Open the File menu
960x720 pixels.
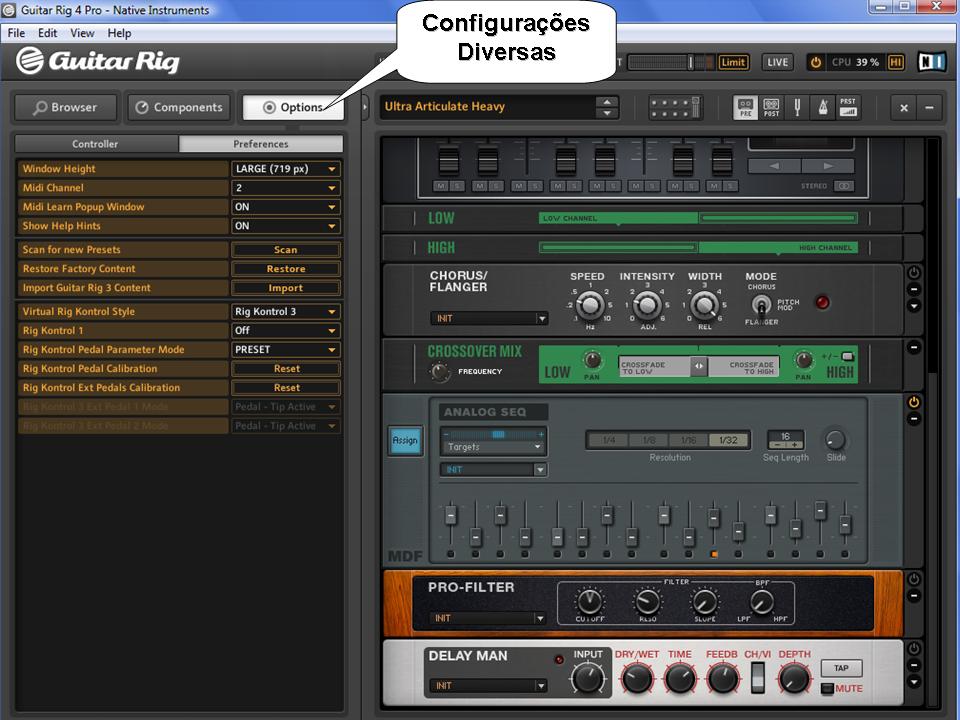(17, 33)
